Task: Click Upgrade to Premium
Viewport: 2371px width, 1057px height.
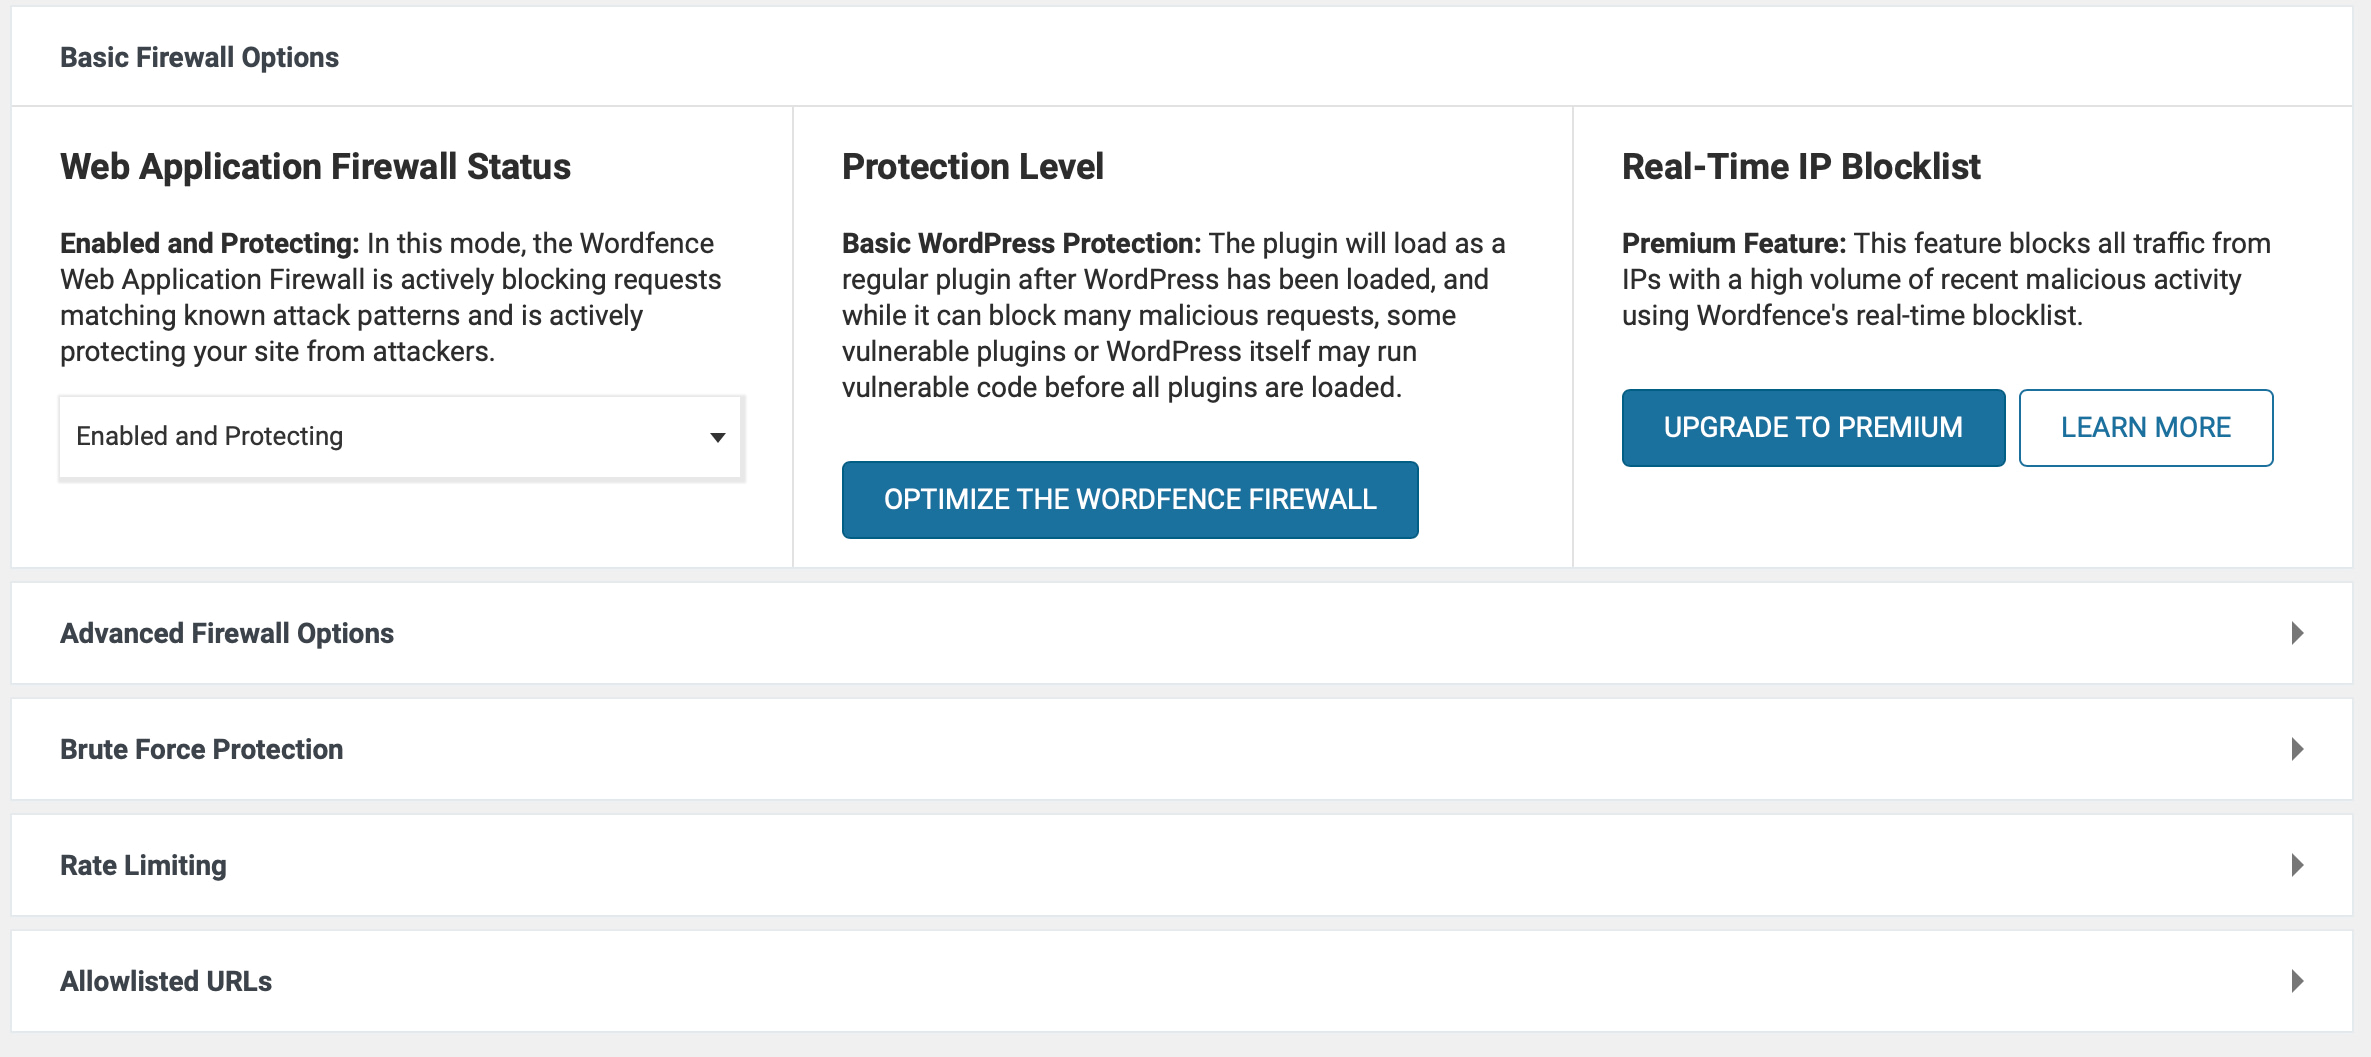Action: (1813, 427)
